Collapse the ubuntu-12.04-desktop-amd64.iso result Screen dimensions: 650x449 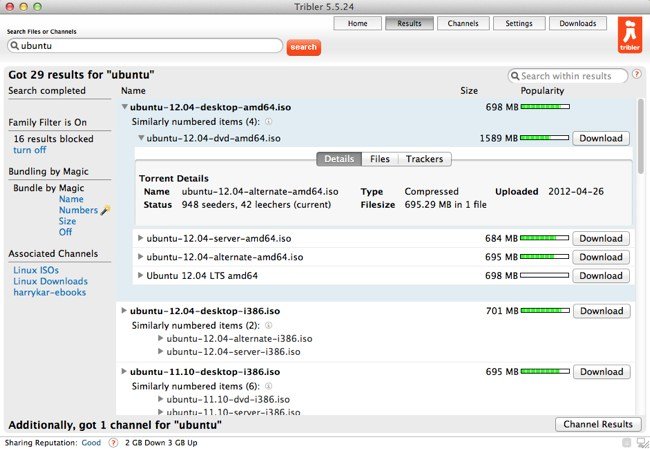[x=125, y=106]
